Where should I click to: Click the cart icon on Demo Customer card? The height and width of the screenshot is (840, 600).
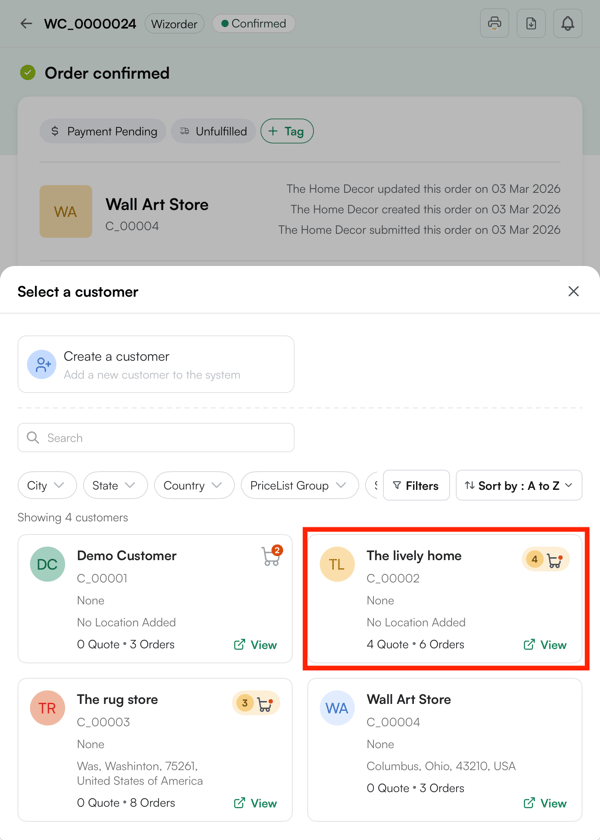(x=271, y=556)
